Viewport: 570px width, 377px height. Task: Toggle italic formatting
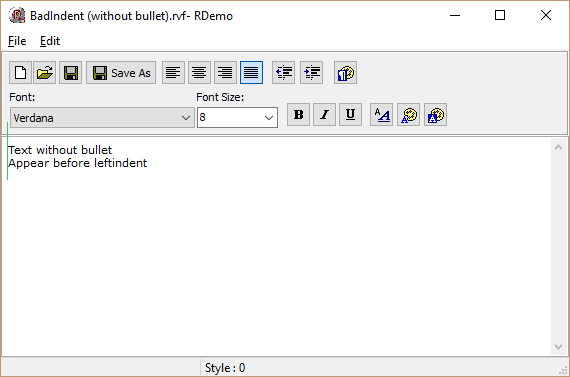point(324,115)
